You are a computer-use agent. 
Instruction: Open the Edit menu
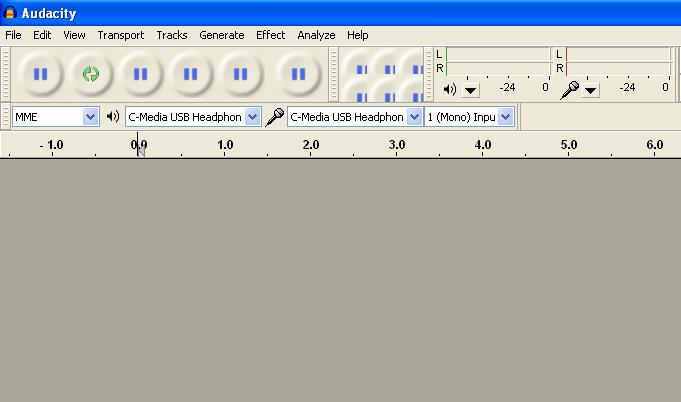[x=42, y=35]
